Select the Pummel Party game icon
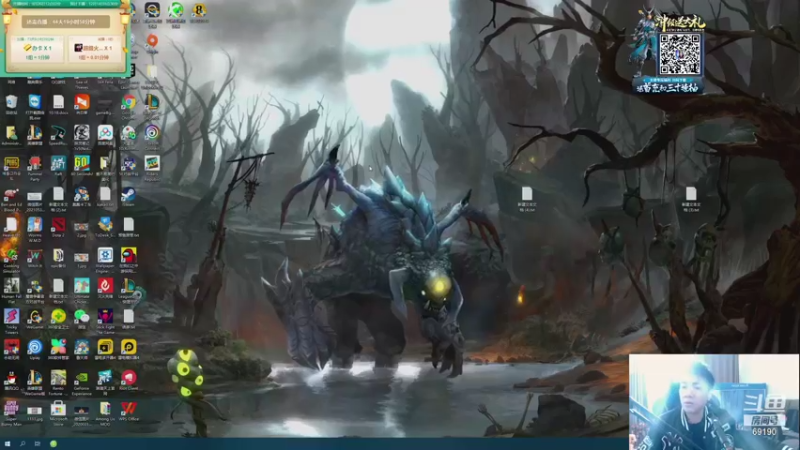 click(x=35, y=163)
